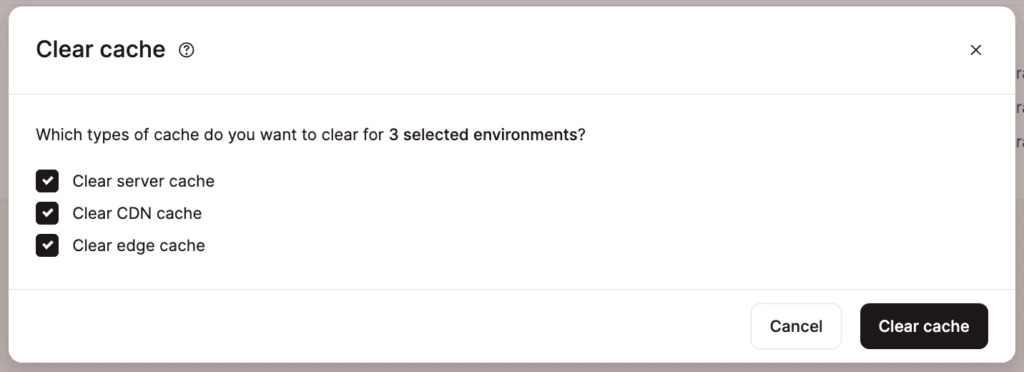Dismiss the dialog using the Cancel button
The width and height of the screenshot is (1024, 372).
click(x=796, y=326)
